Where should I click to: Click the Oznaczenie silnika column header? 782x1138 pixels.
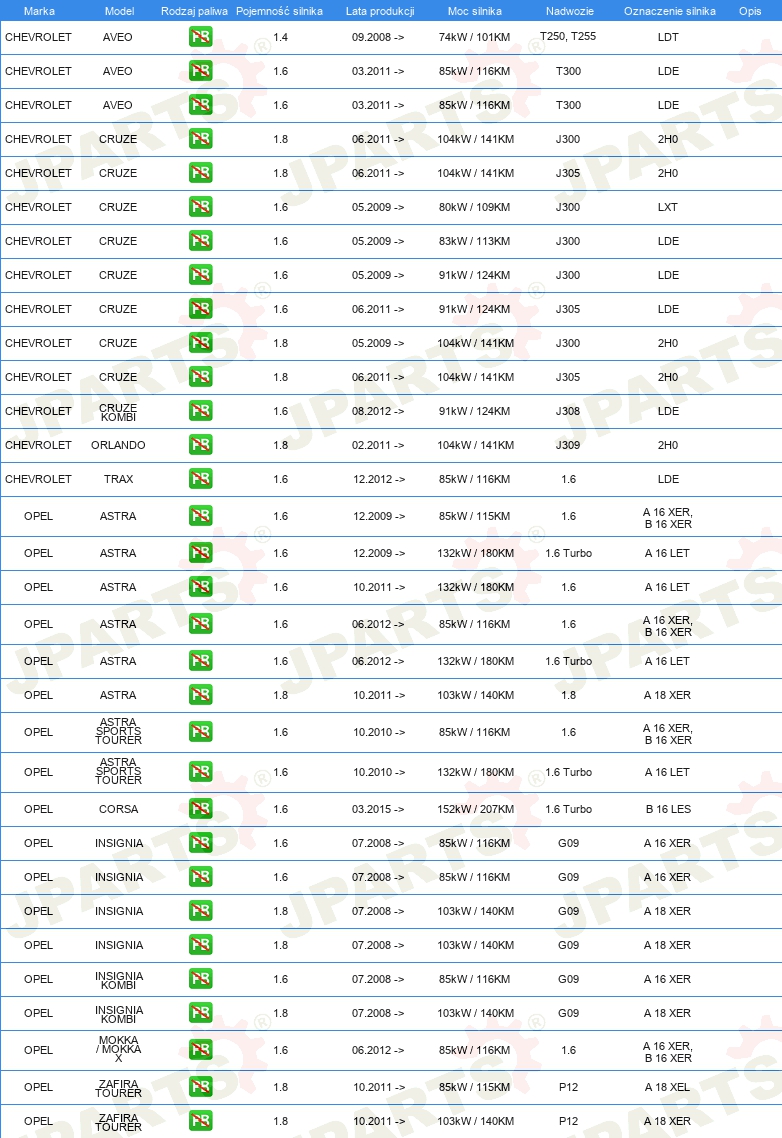pos(669,11)
